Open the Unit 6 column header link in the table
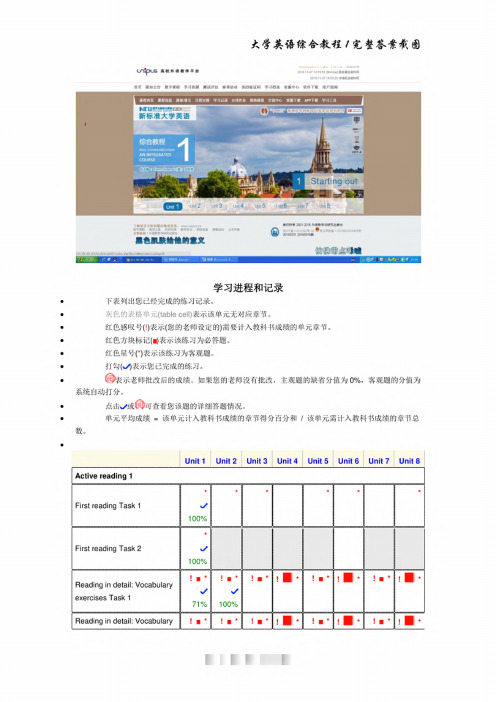Image resolution: width=496 pixels, height=702 pixels. click(348, 461)
